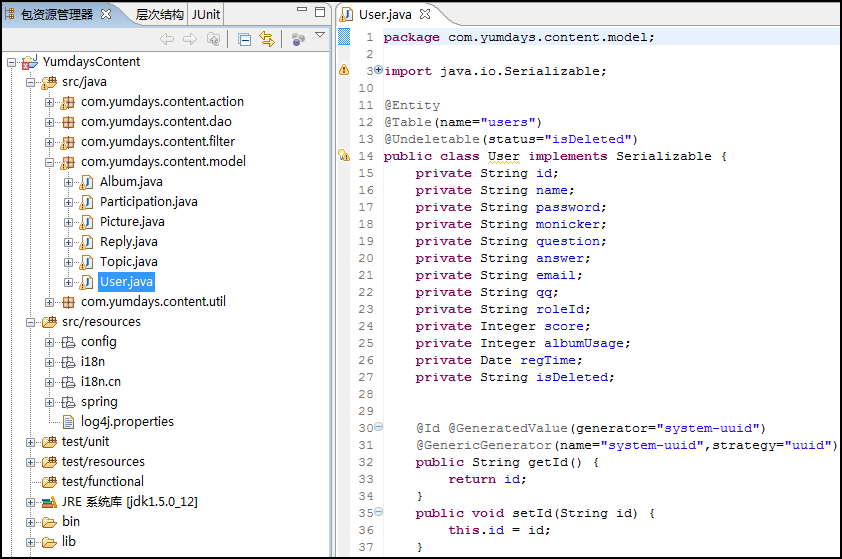
Task: Close the User.java editor tab
Action: [425, 14]
